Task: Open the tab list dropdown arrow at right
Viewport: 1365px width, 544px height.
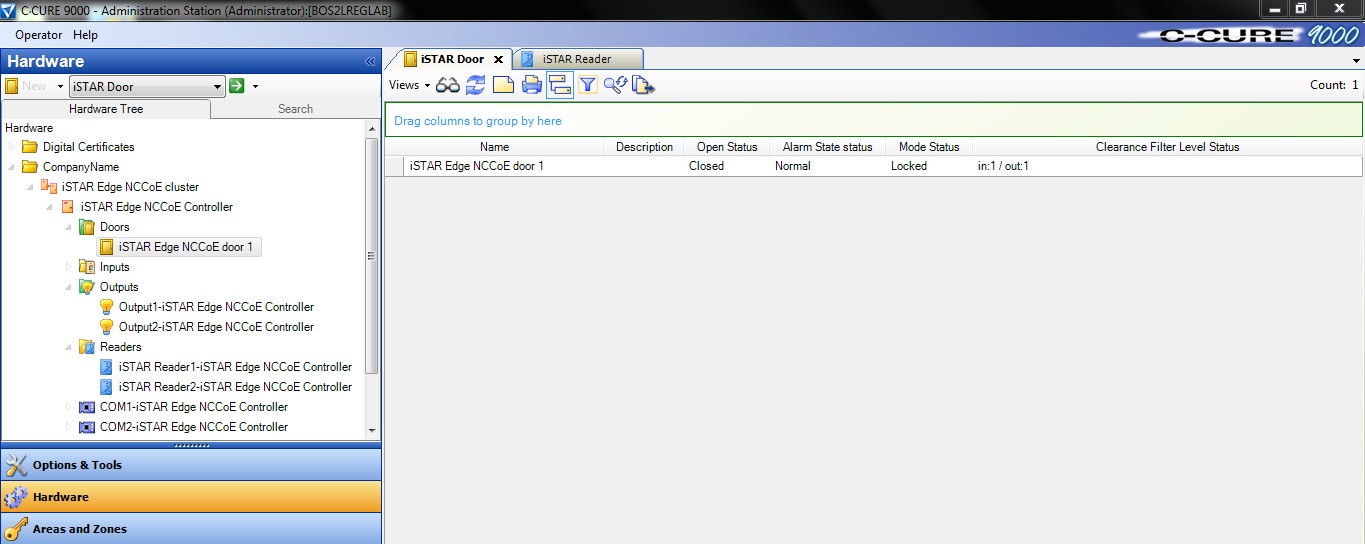Action: 1356,62
